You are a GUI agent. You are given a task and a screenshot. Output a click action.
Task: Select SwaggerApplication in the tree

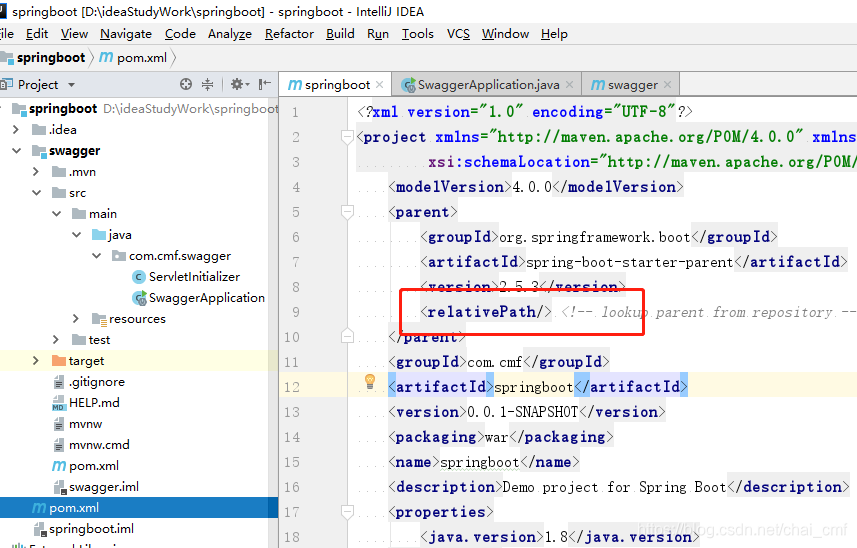[207, 298]
